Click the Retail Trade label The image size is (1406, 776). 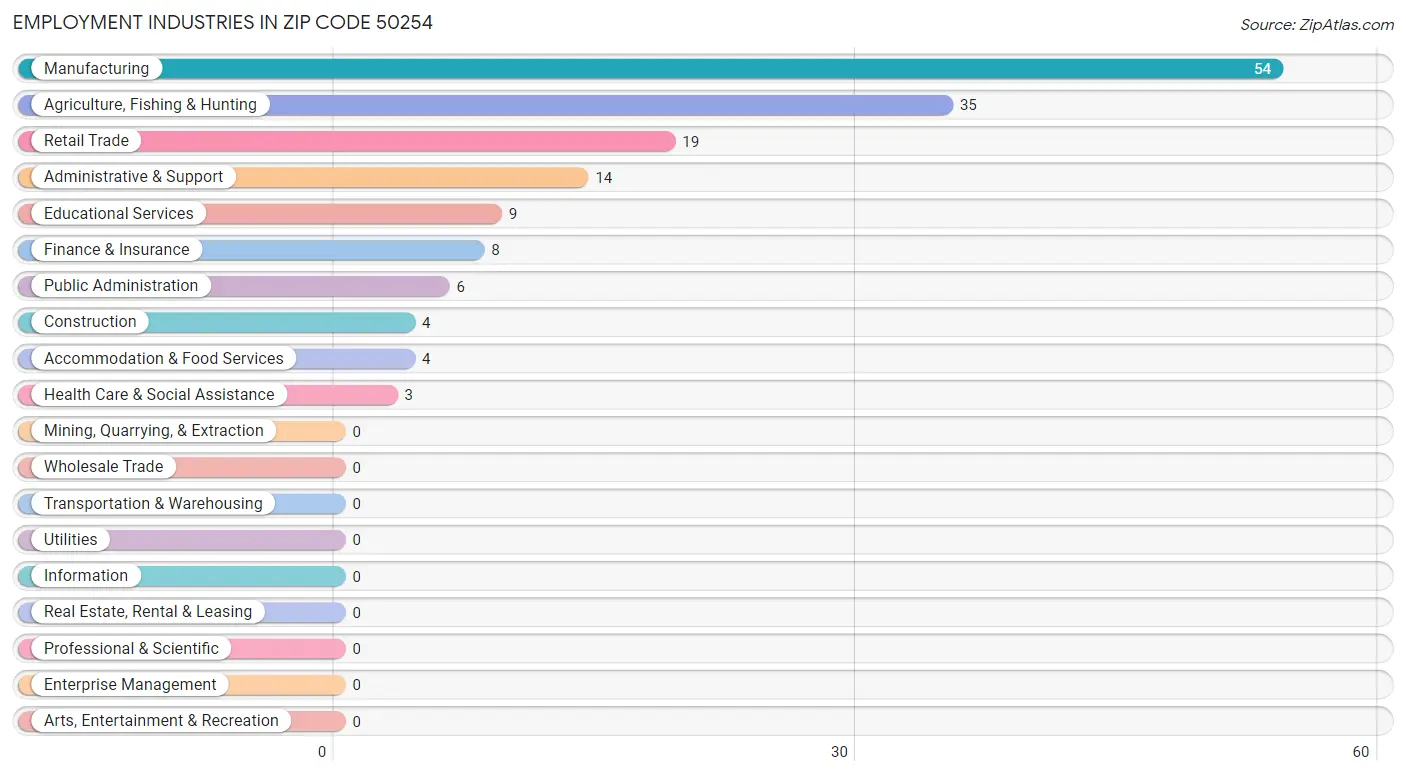(86, 140)
